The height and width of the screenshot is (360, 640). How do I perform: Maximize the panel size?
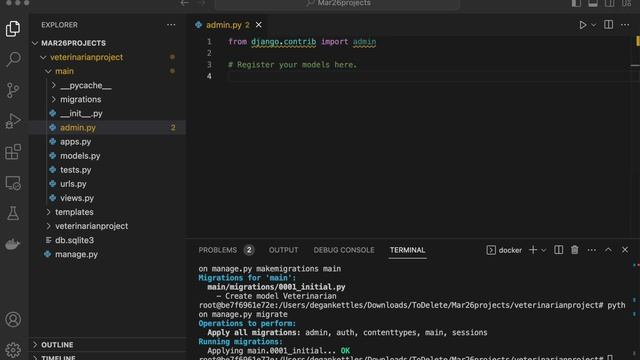click(x=608, y=250)
